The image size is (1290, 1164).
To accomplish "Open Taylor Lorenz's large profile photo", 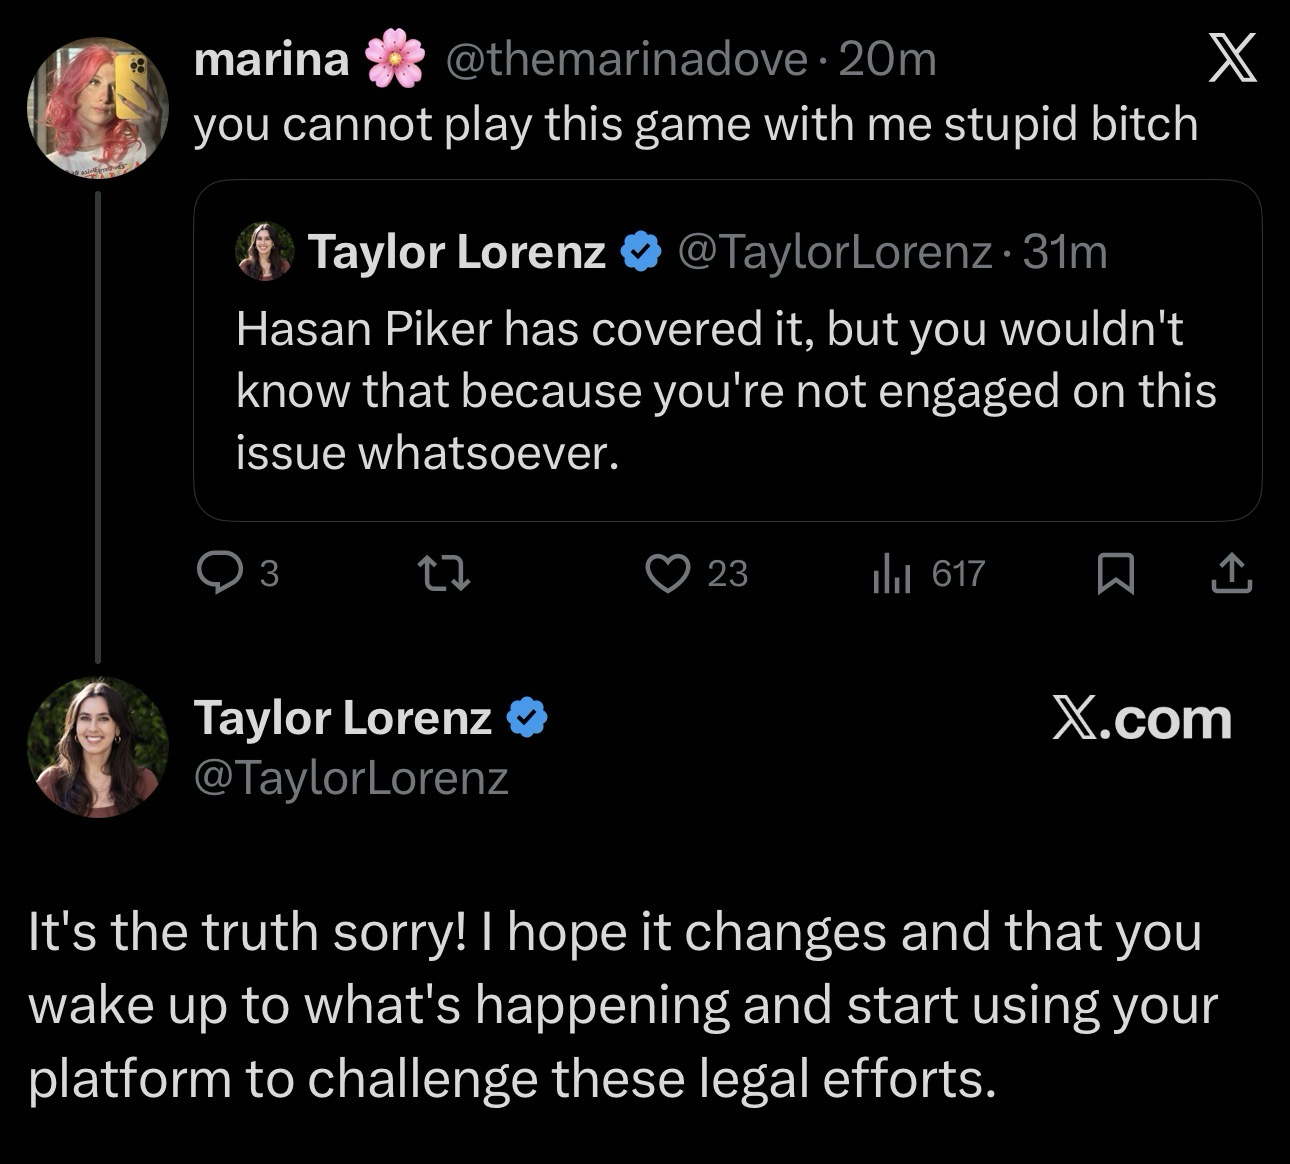I will pos(97,747).
